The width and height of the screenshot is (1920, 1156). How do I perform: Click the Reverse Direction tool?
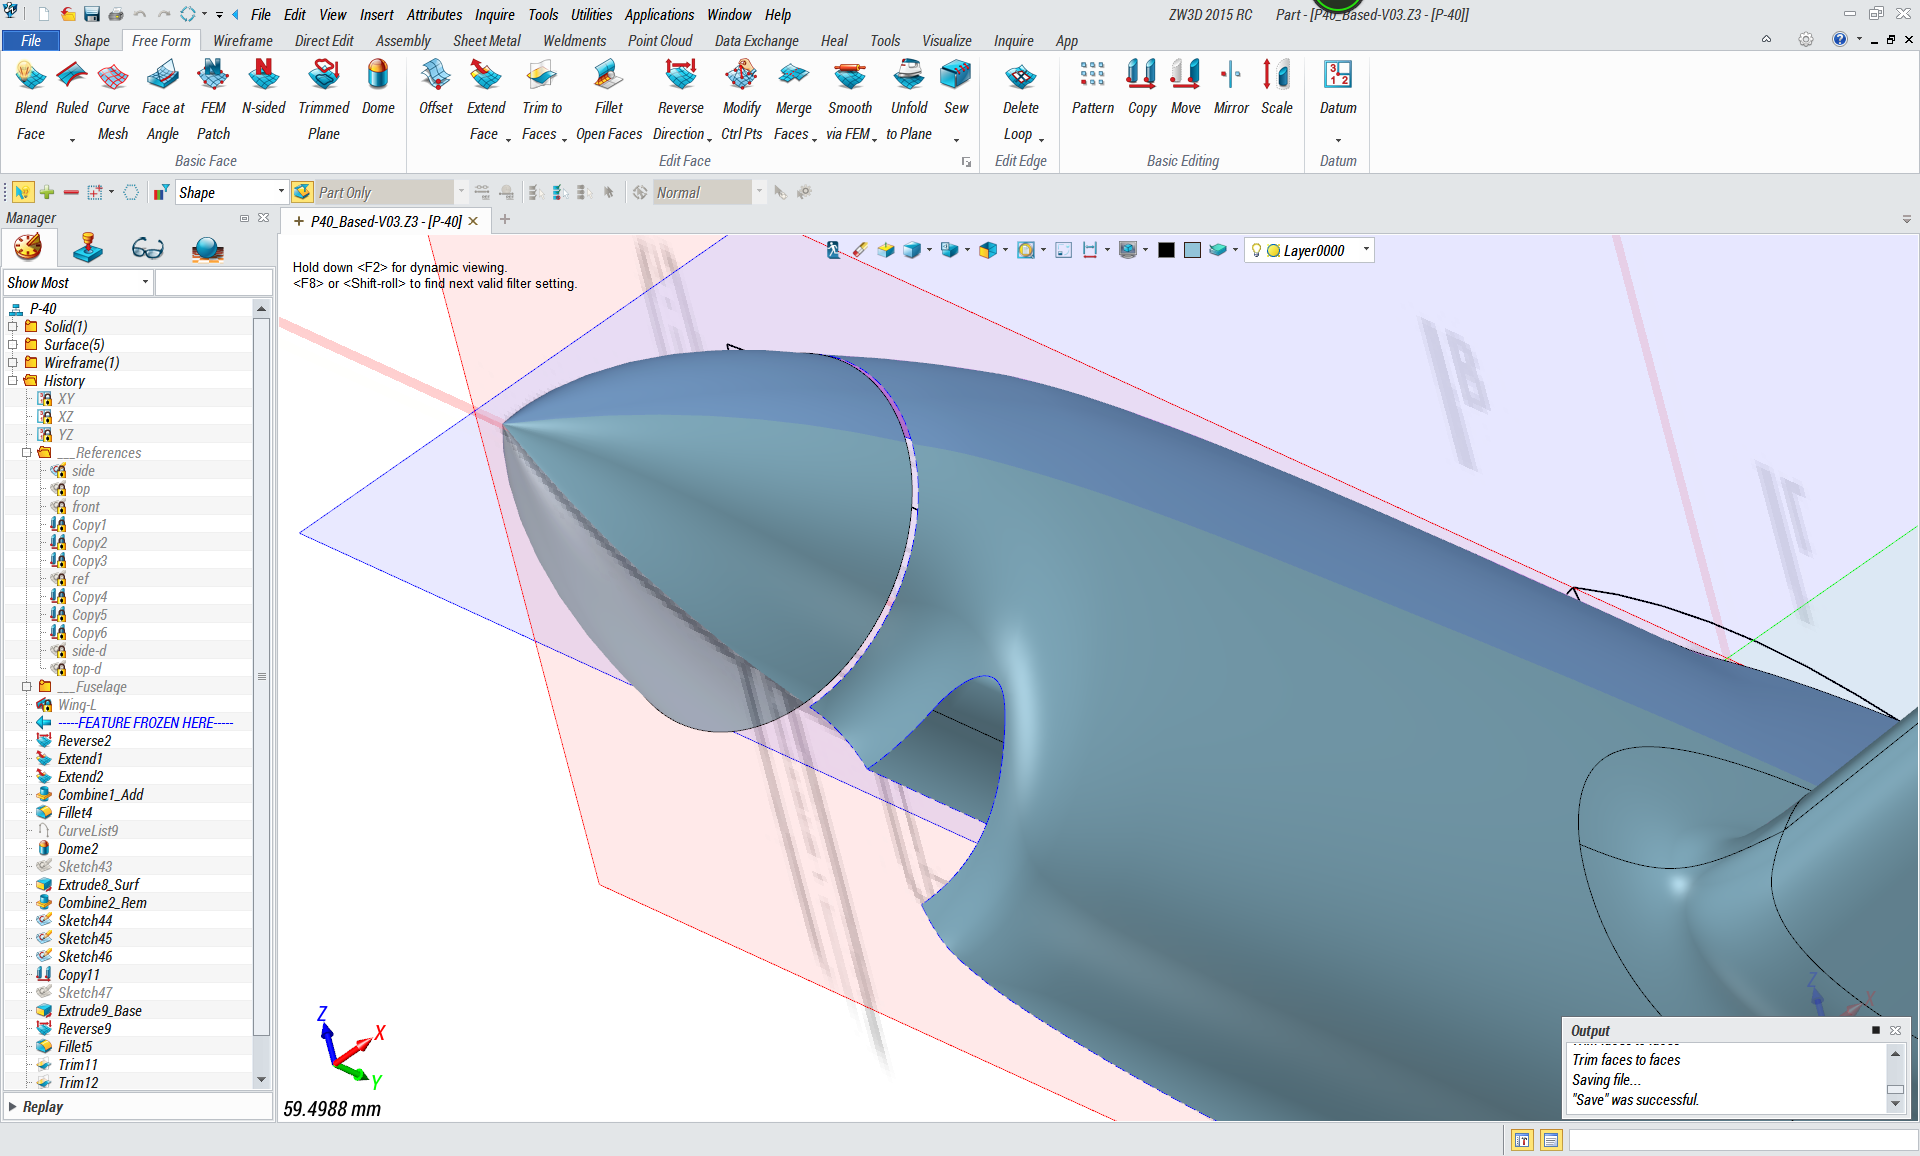(x=680, y=76)
